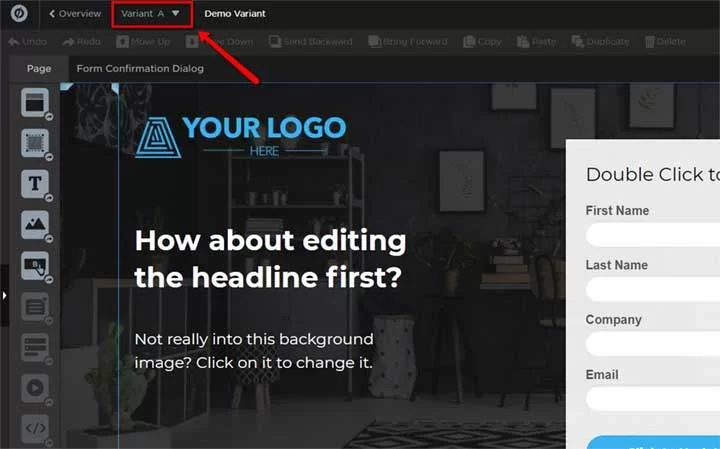Viewport: 720px width, 449px height.
Task: Switch to the Page tab
Action: coord(39,69)
